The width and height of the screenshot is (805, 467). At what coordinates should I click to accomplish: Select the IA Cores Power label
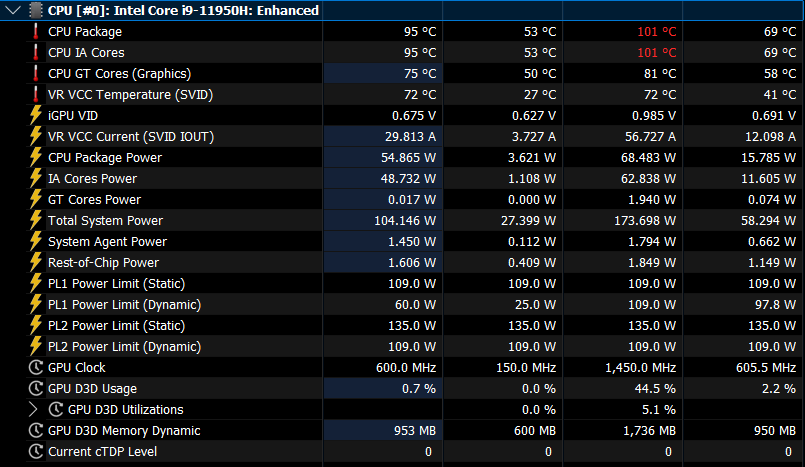pos(92,179)
